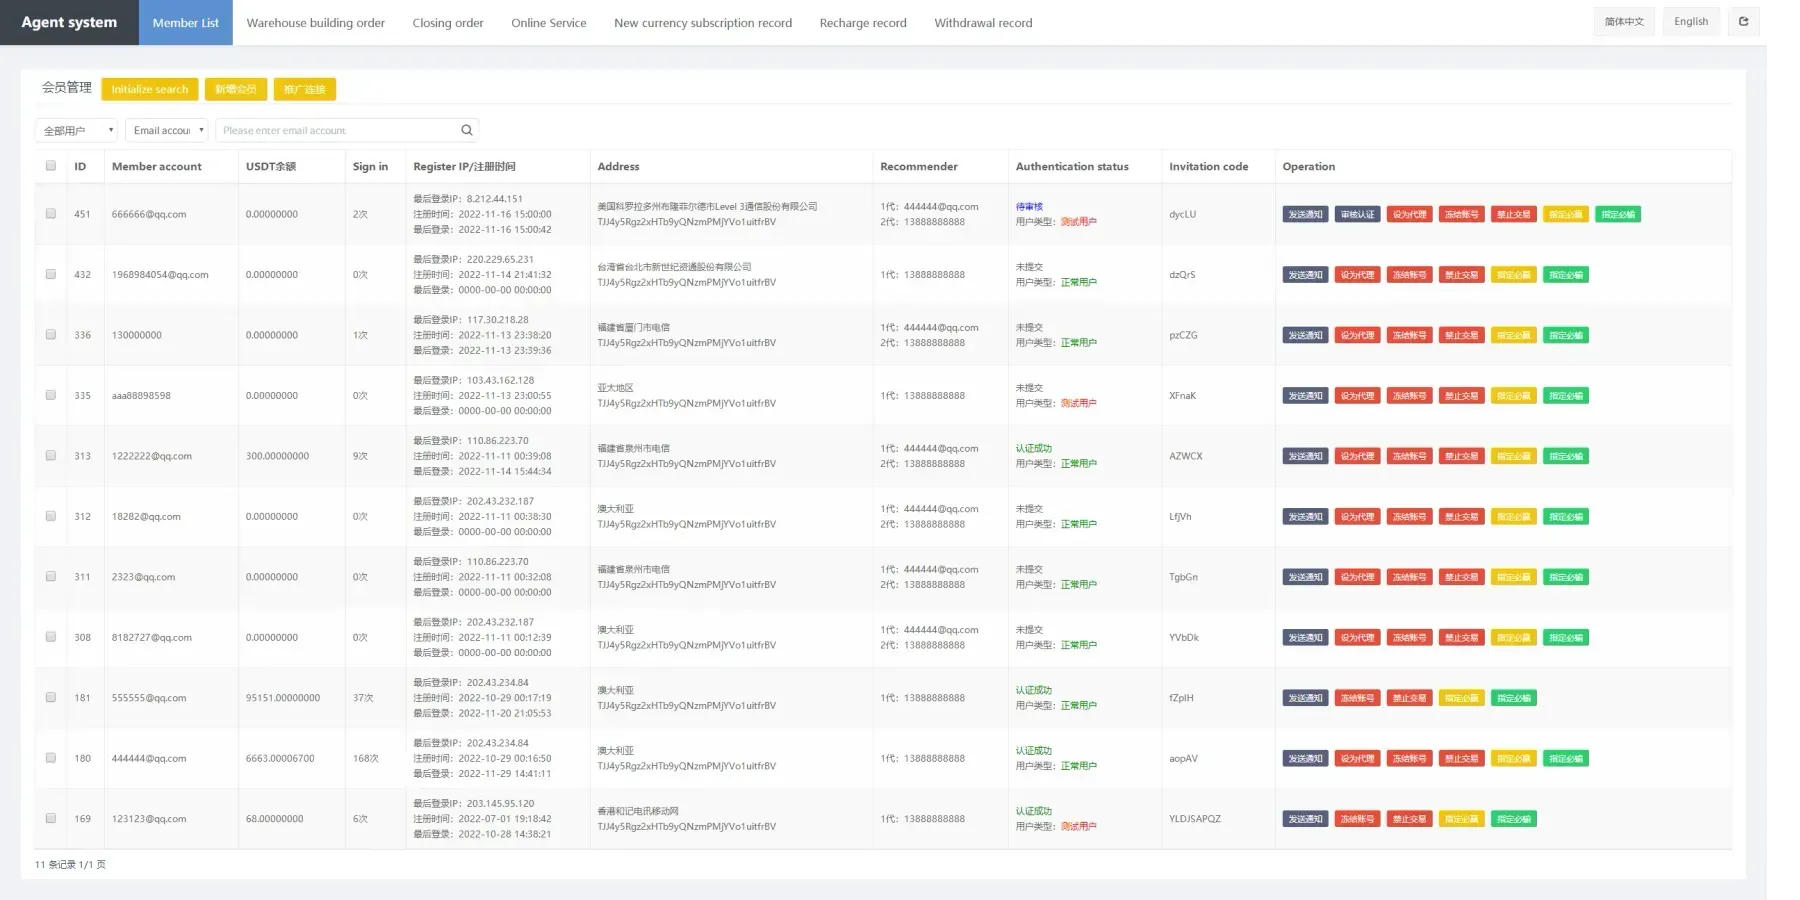This screenshot has width=1800, height=900.
Task: Click 冻结账号 for account aaa88898598
Action: pos(1409,396)
